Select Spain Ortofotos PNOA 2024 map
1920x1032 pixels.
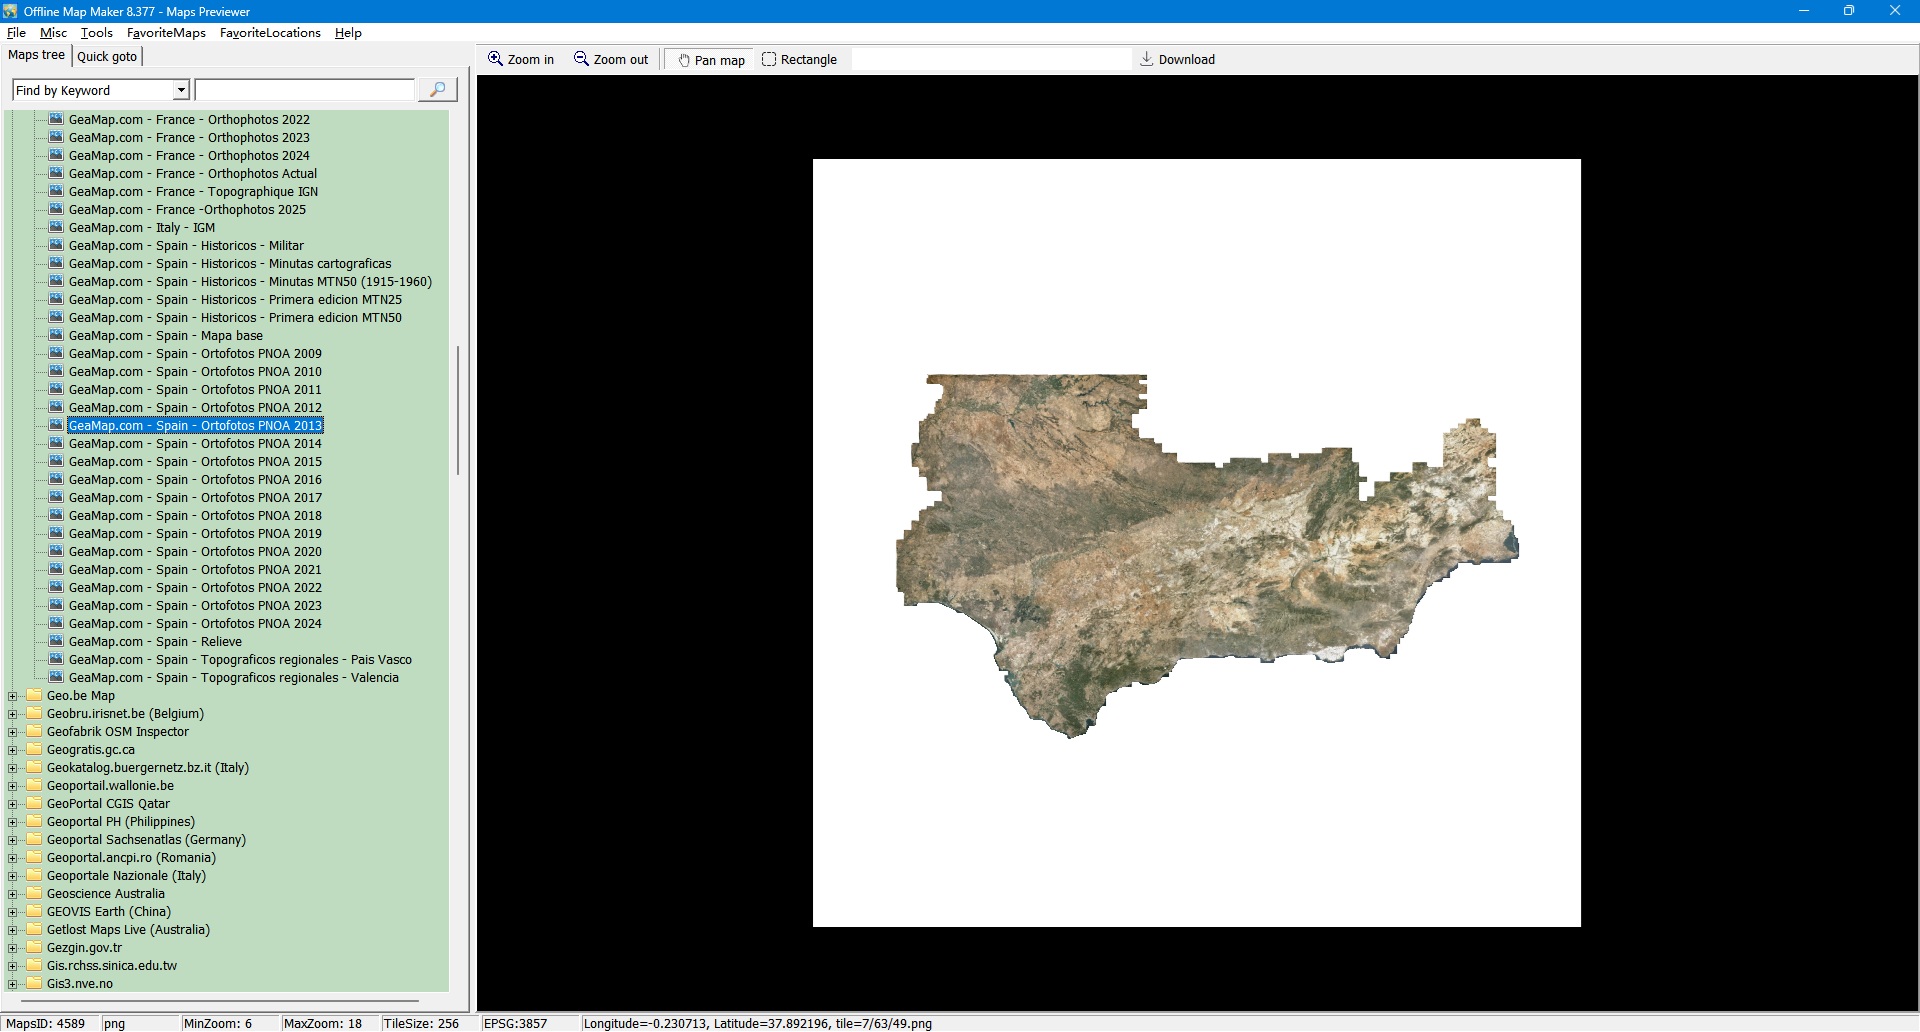coord(195,624)
